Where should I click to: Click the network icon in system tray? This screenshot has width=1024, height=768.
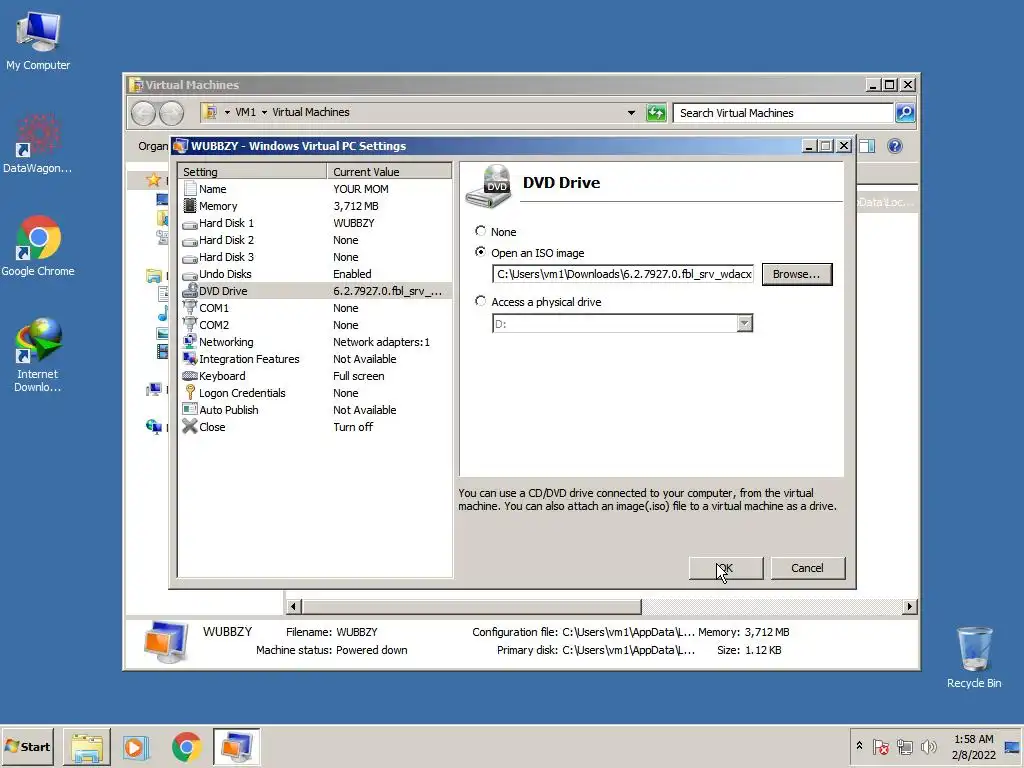(x=904, y=746)
